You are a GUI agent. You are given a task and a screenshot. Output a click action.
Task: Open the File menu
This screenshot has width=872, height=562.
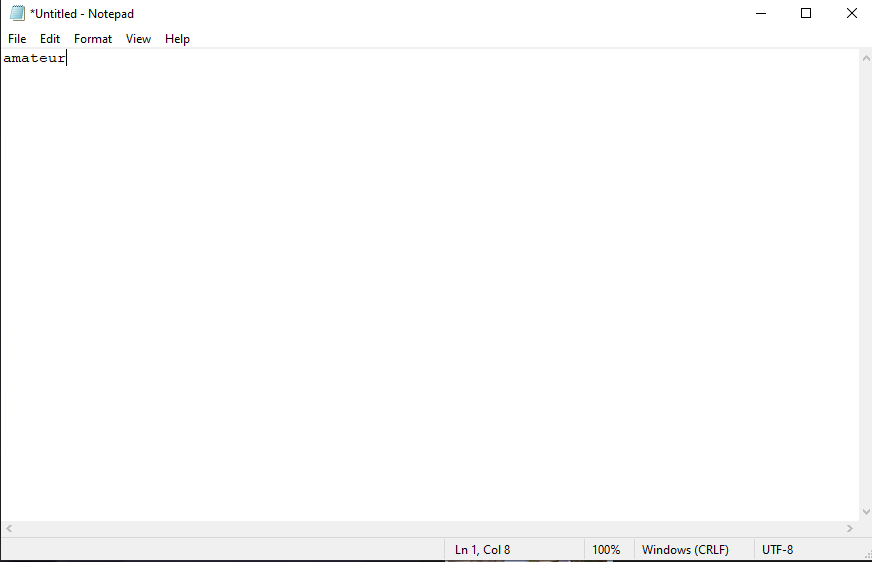click(17, 39)
